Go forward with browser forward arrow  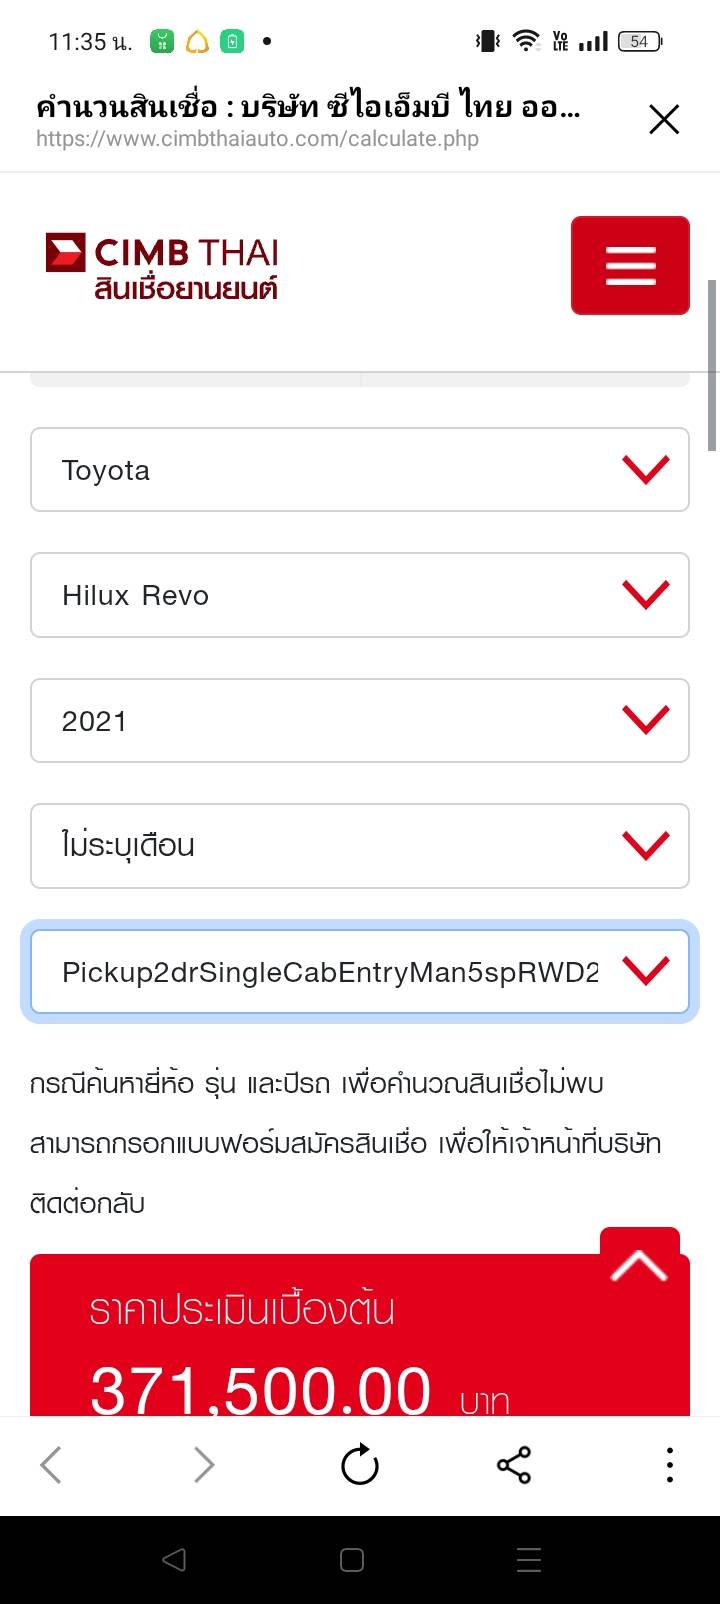click(204, 1466)
